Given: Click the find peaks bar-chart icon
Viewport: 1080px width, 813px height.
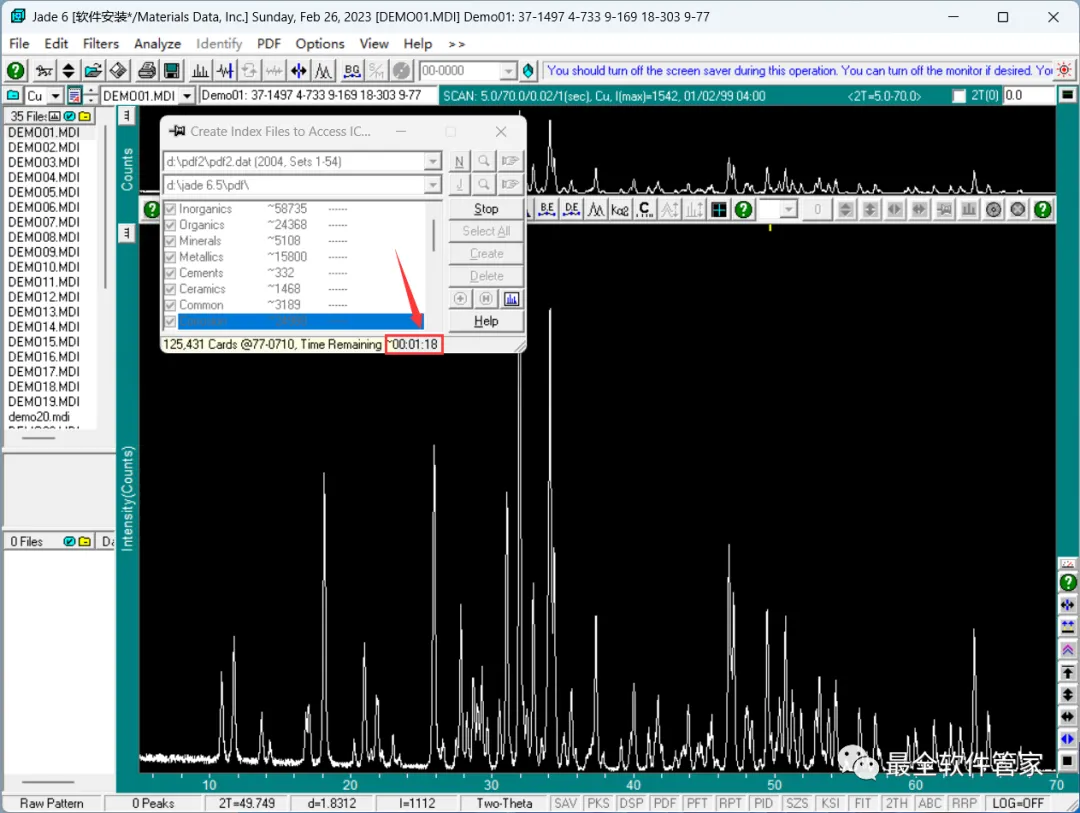Looking at the screenshot, I should point(200,70).
